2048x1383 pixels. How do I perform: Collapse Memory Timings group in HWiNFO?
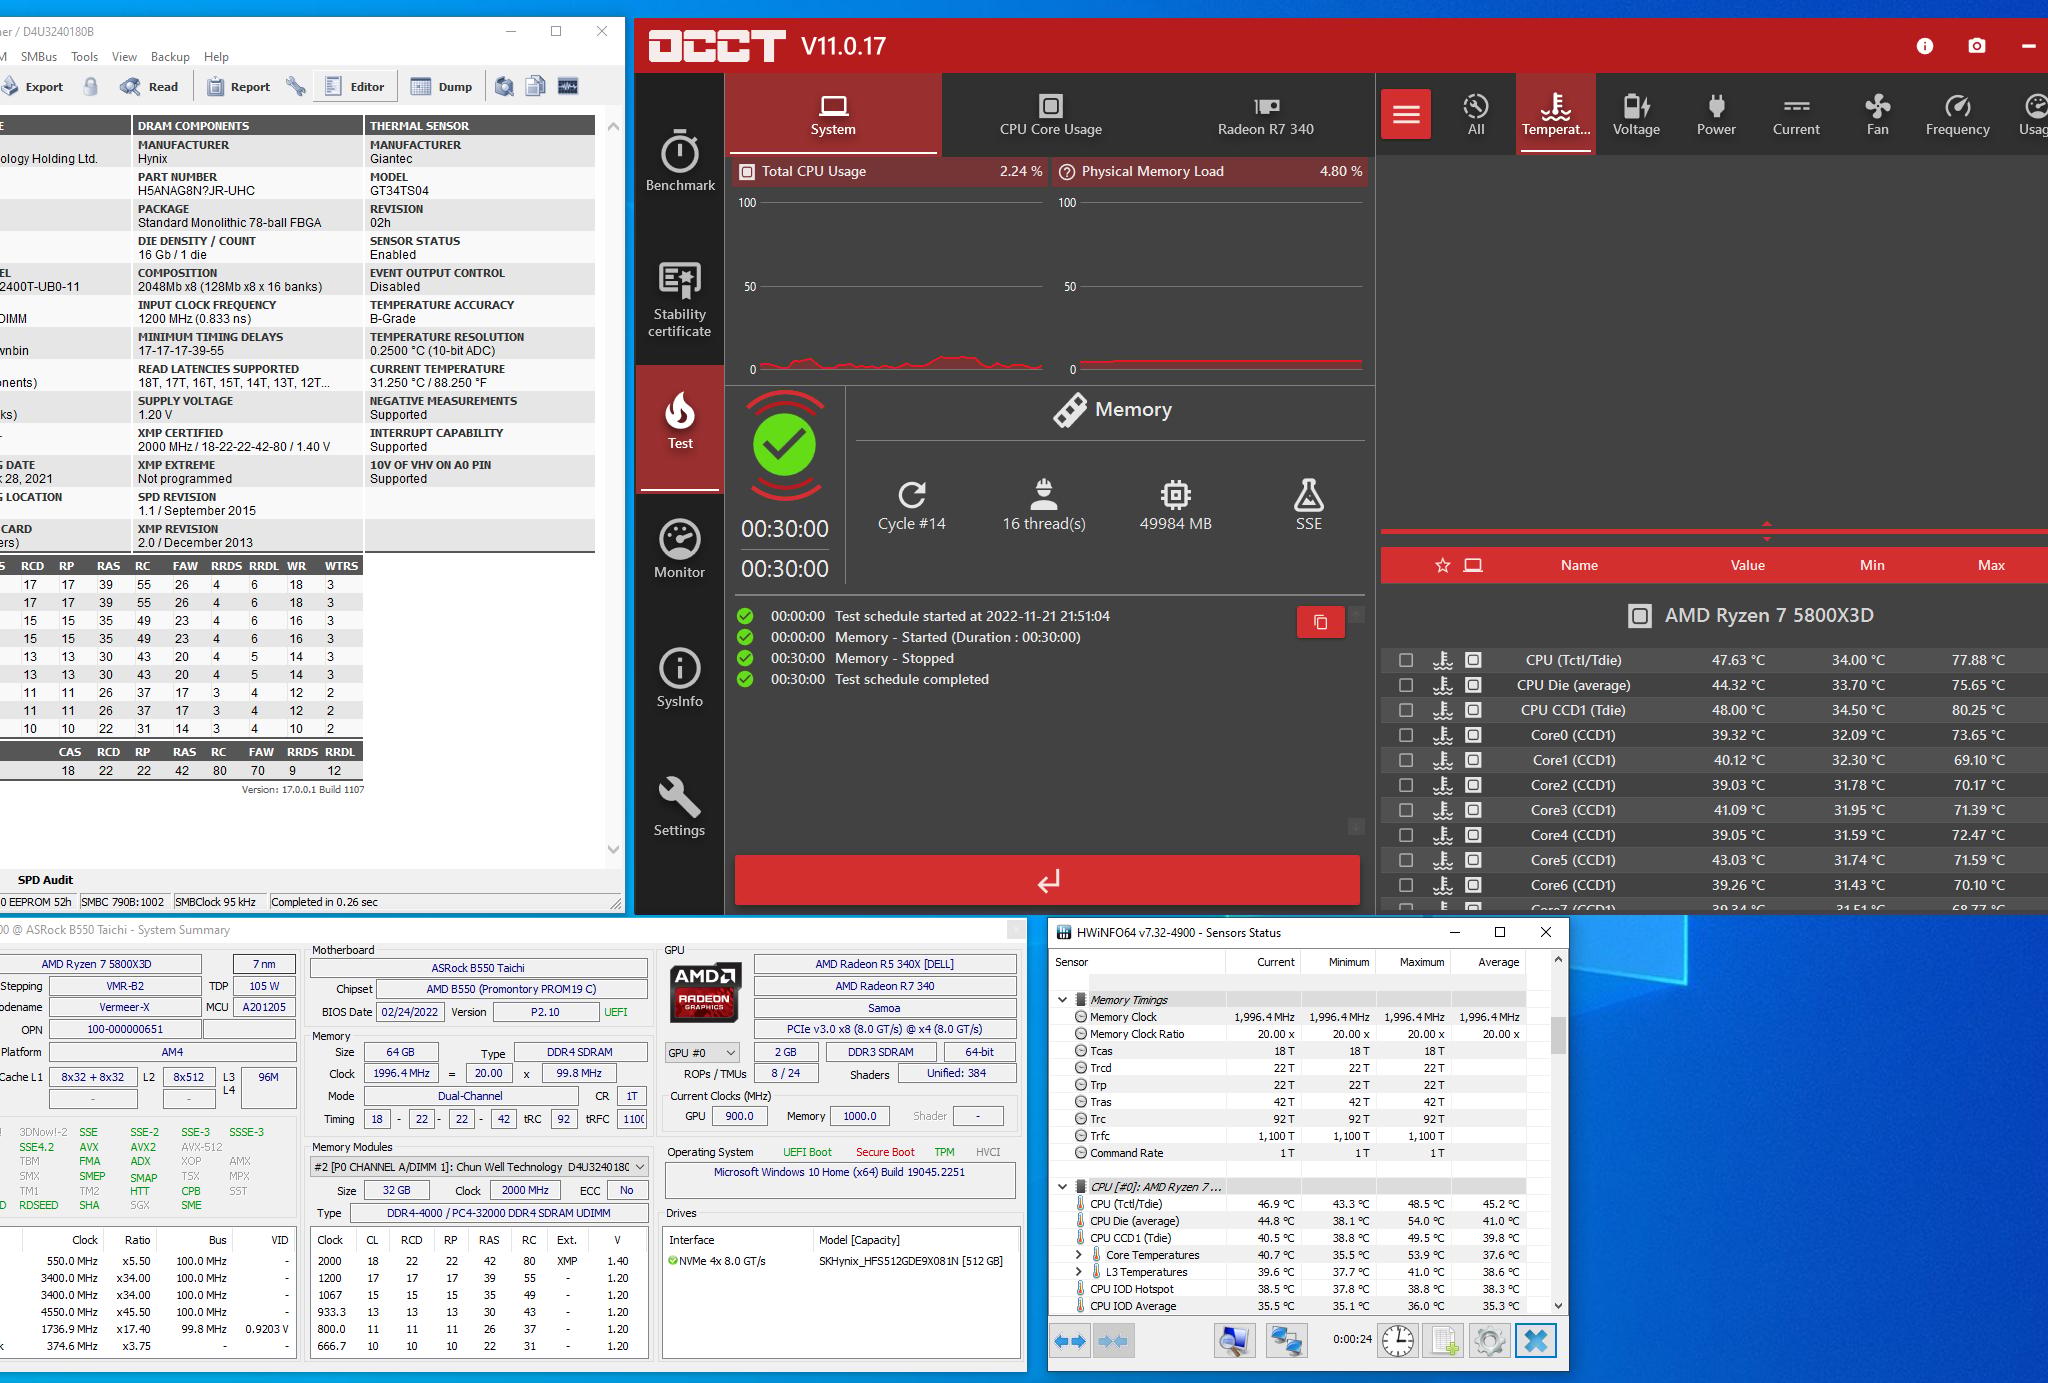[x=1062, y=999]
